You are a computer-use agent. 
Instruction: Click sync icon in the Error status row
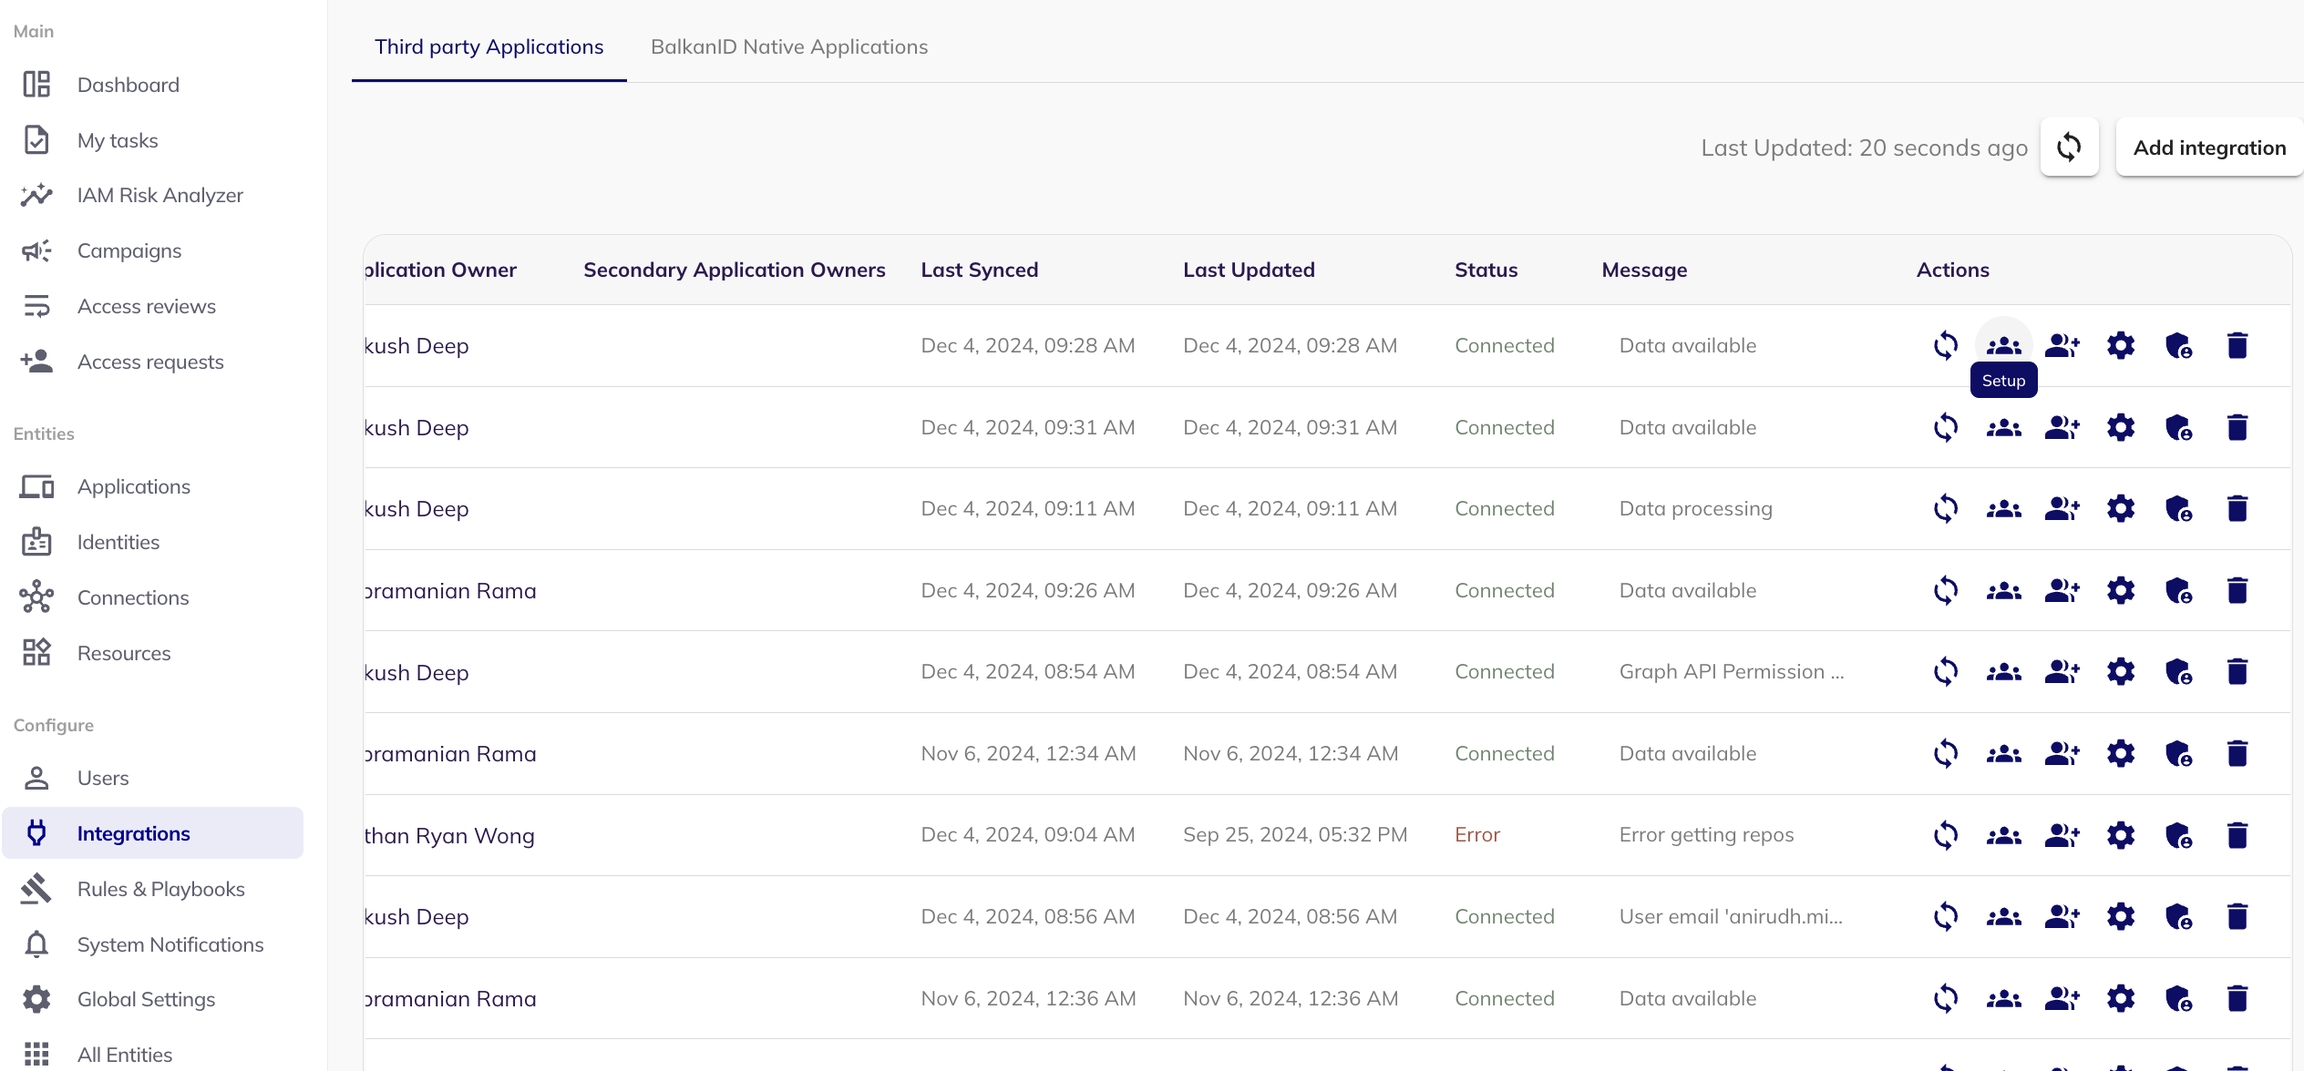[x=1945, y=835]
